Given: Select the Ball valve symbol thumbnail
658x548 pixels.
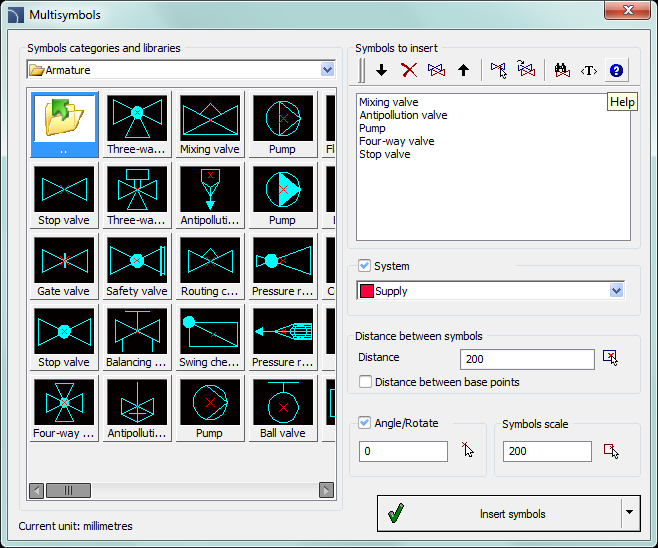Looking at the screenshot, I should click(283, 409).
